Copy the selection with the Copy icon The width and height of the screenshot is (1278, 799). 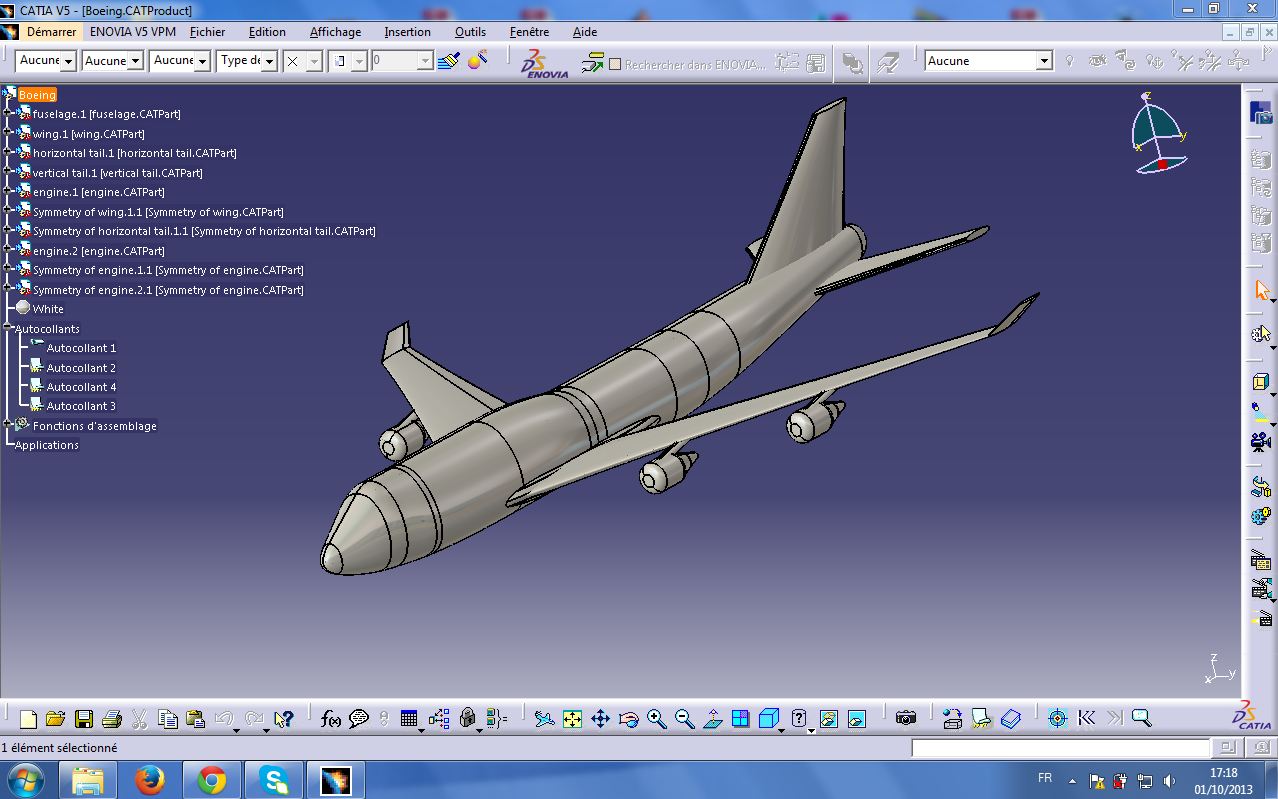[168, 718]
